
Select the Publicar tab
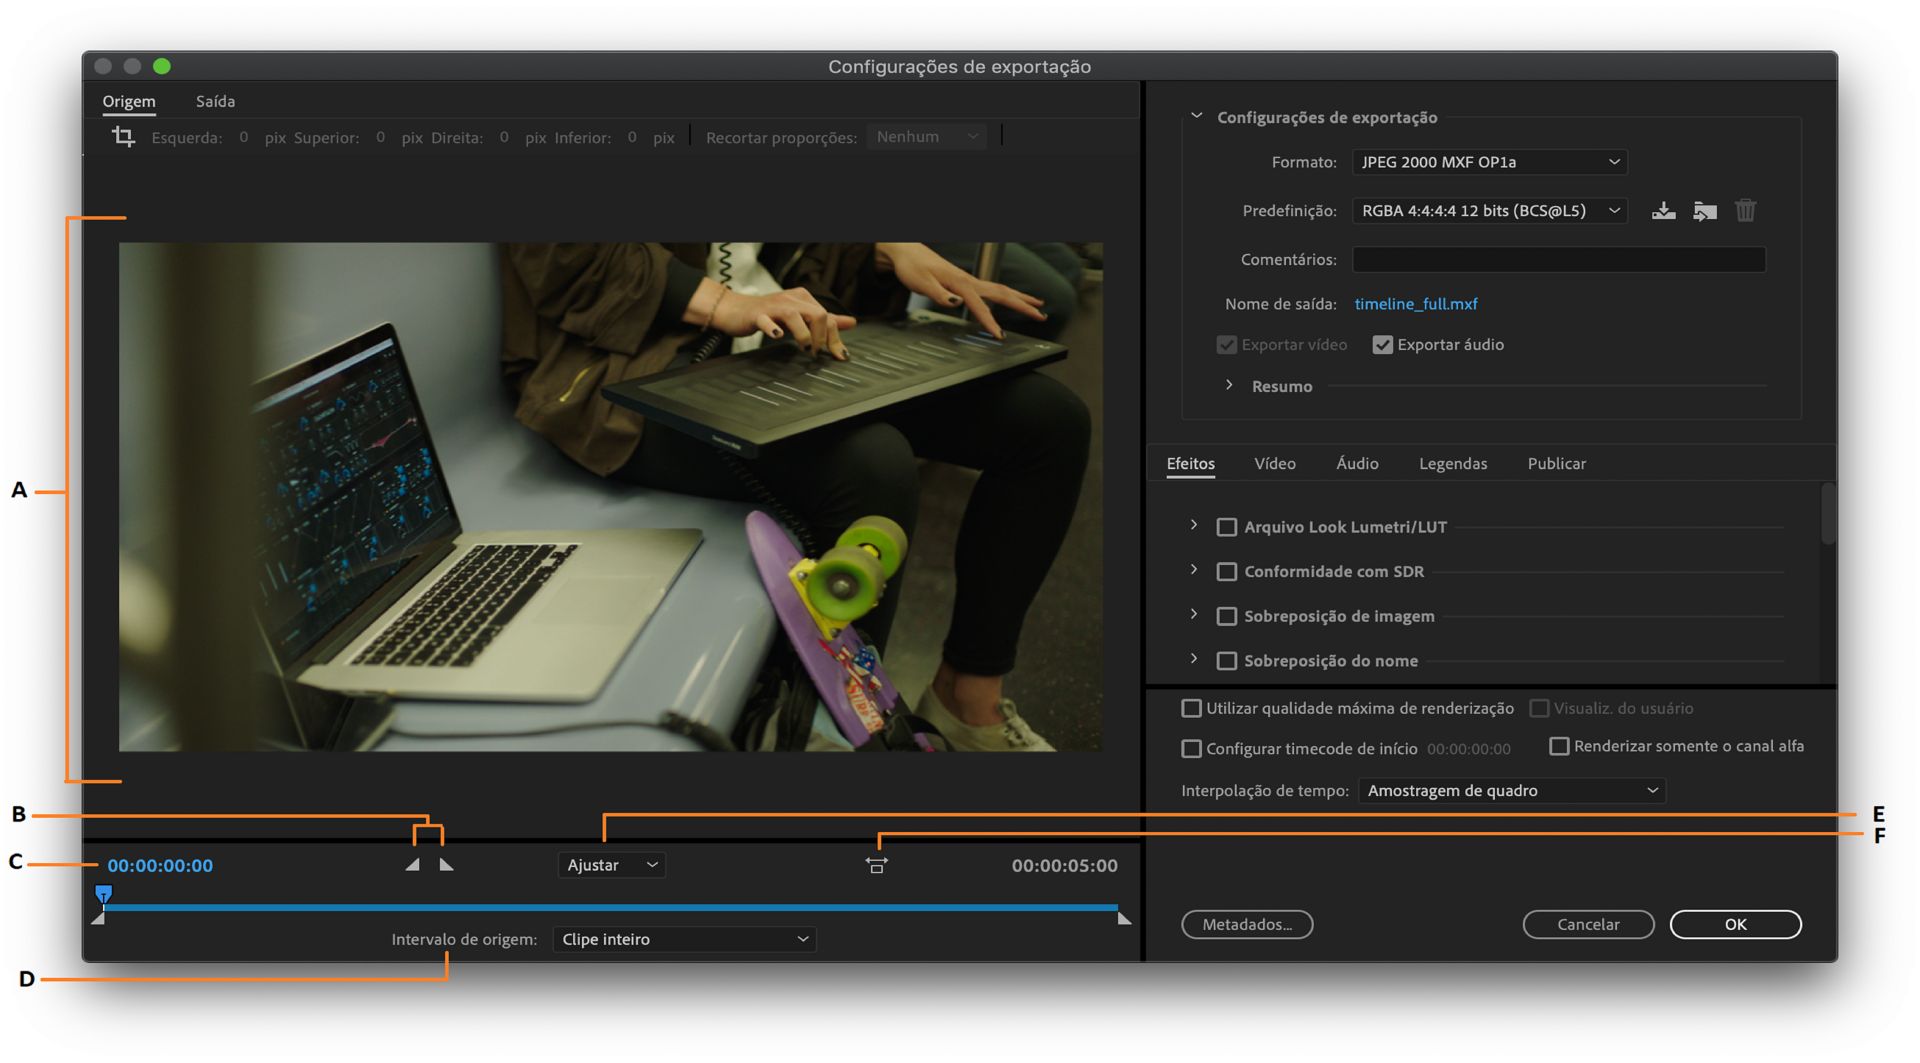click(x=1556, y=463)
